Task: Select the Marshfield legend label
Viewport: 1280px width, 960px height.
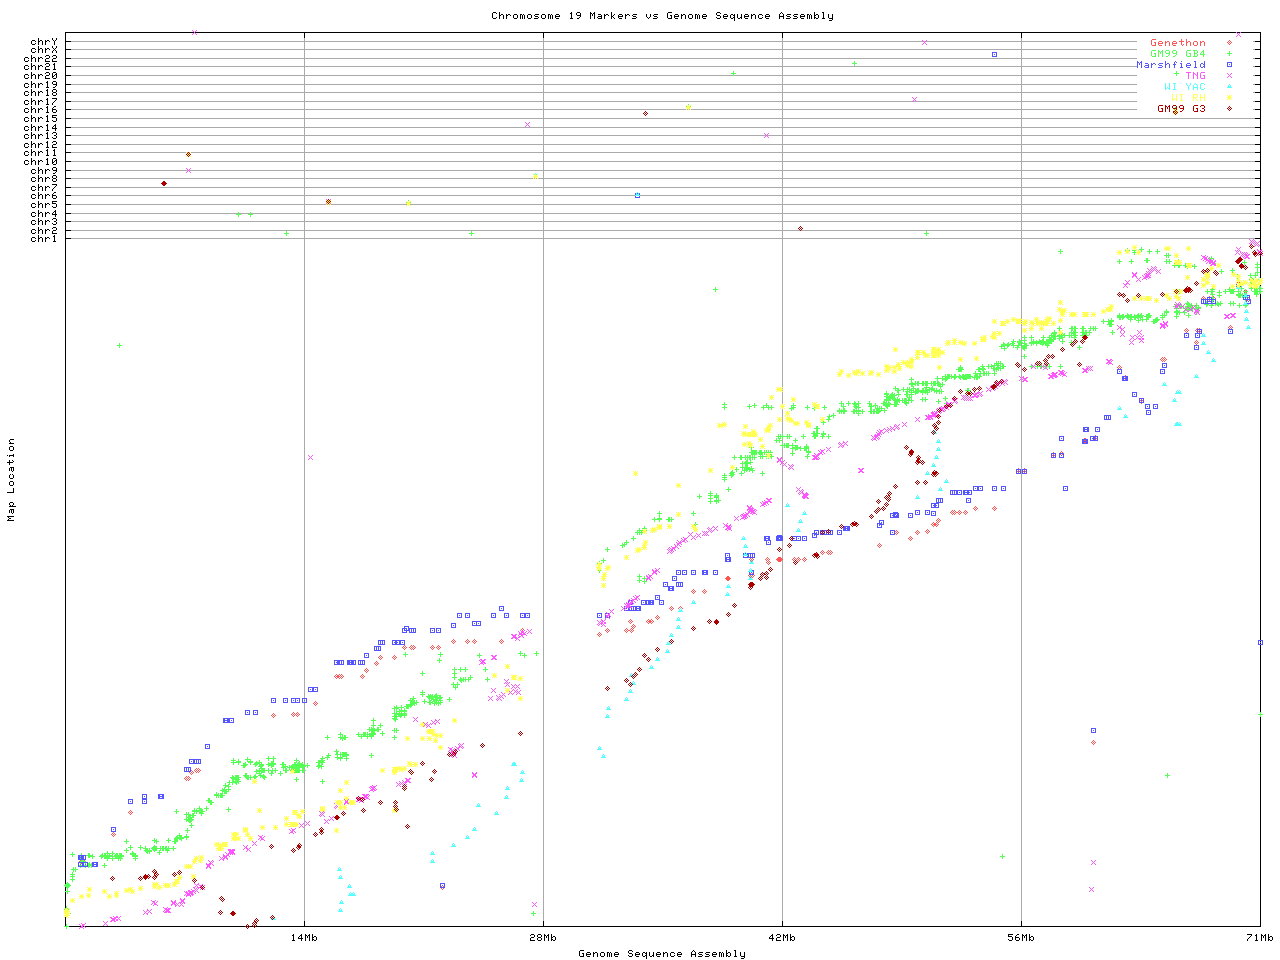Action: pyautogui.click(x=1170, y=65)
